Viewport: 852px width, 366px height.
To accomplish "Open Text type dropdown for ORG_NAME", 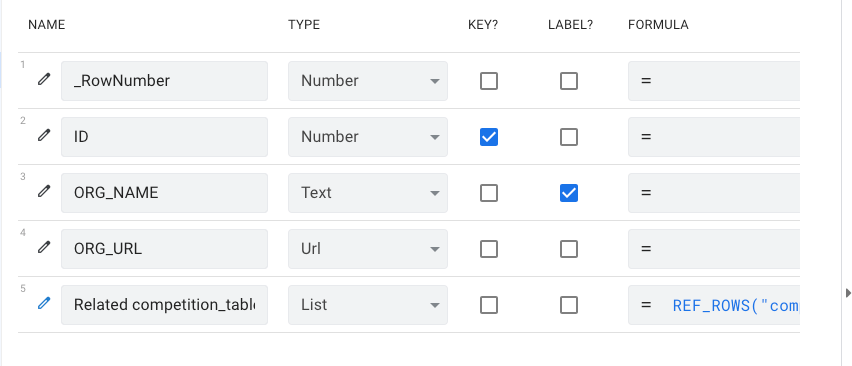I will click(x=368, y=193).
